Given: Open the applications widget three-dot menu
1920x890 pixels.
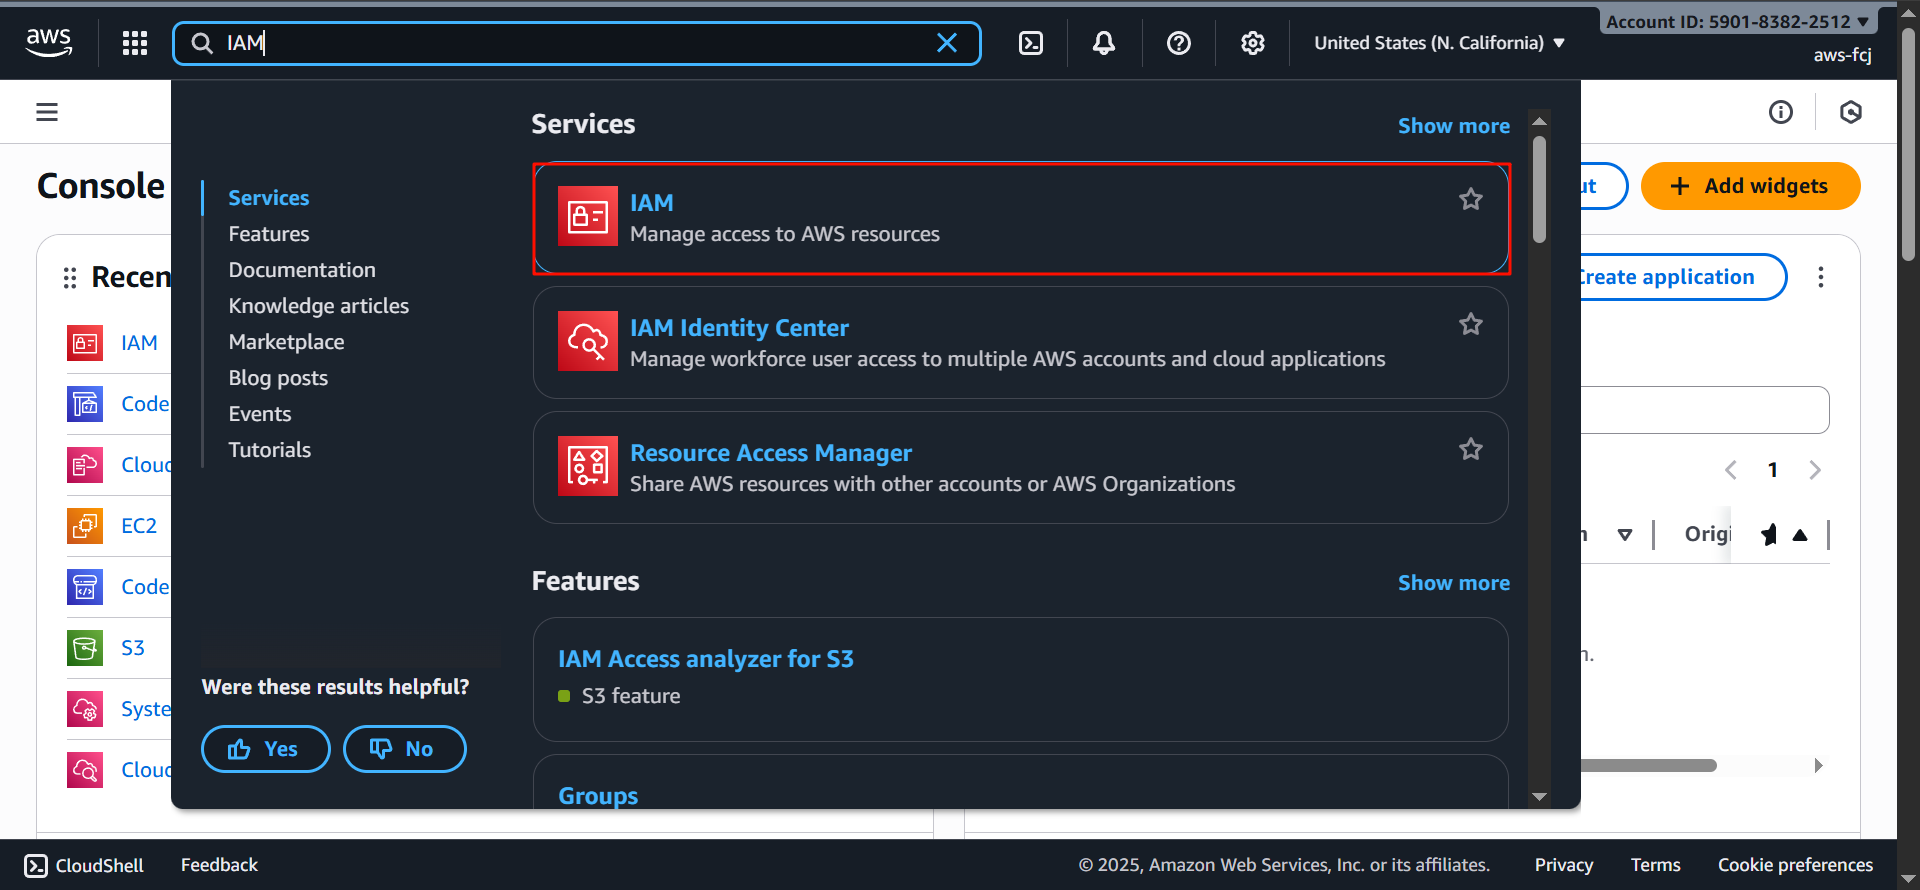Looking at the screenshot, I should [1821, 277].
